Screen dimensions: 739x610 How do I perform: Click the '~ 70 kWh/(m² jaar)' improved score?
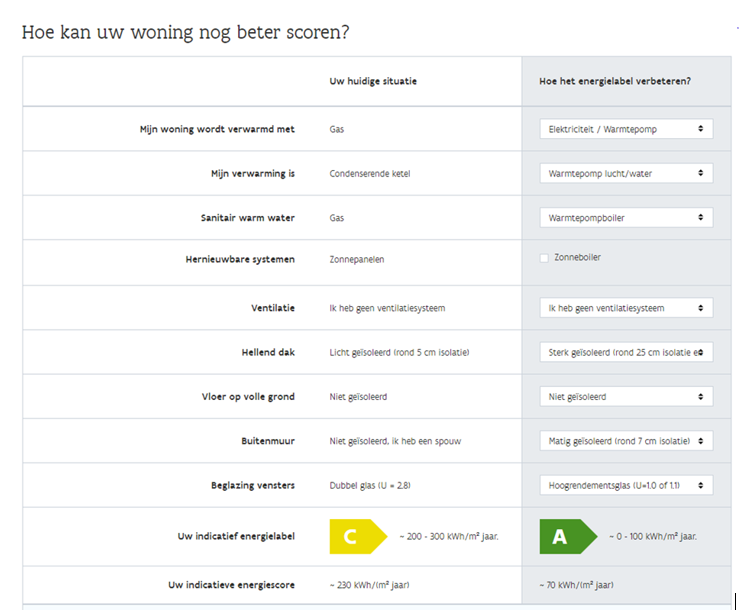point(576,585)
